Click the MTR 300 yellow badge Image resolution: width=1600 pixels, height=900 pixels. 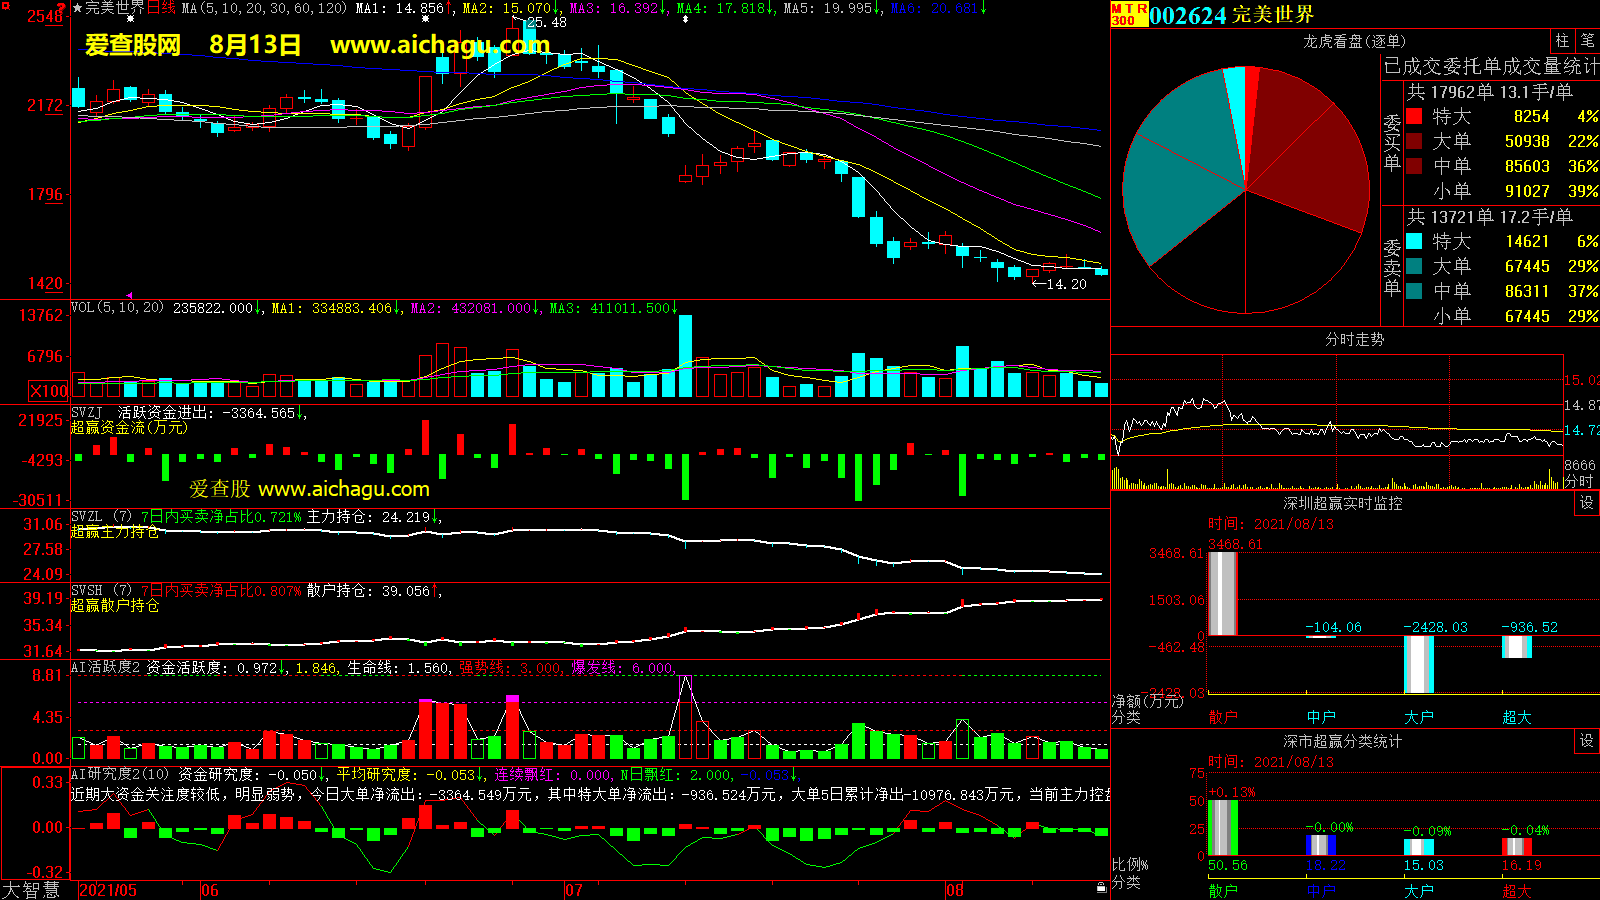1129,14
